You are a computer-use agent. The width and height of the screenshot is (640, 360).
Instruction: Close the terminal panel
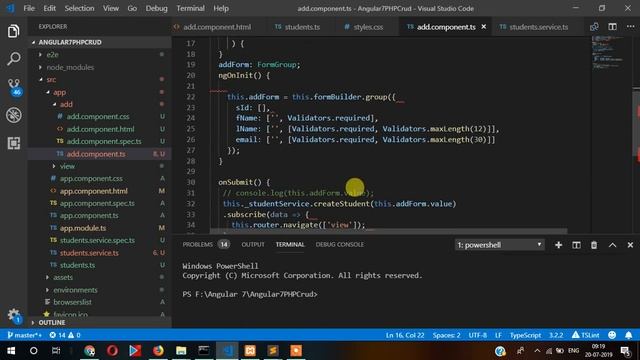point(630,245)
